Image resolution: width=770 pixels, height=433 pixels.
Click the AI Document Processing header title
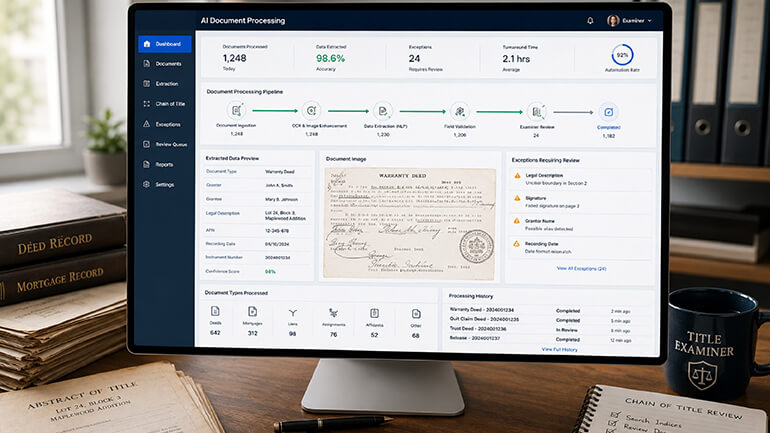click(243, 21)
